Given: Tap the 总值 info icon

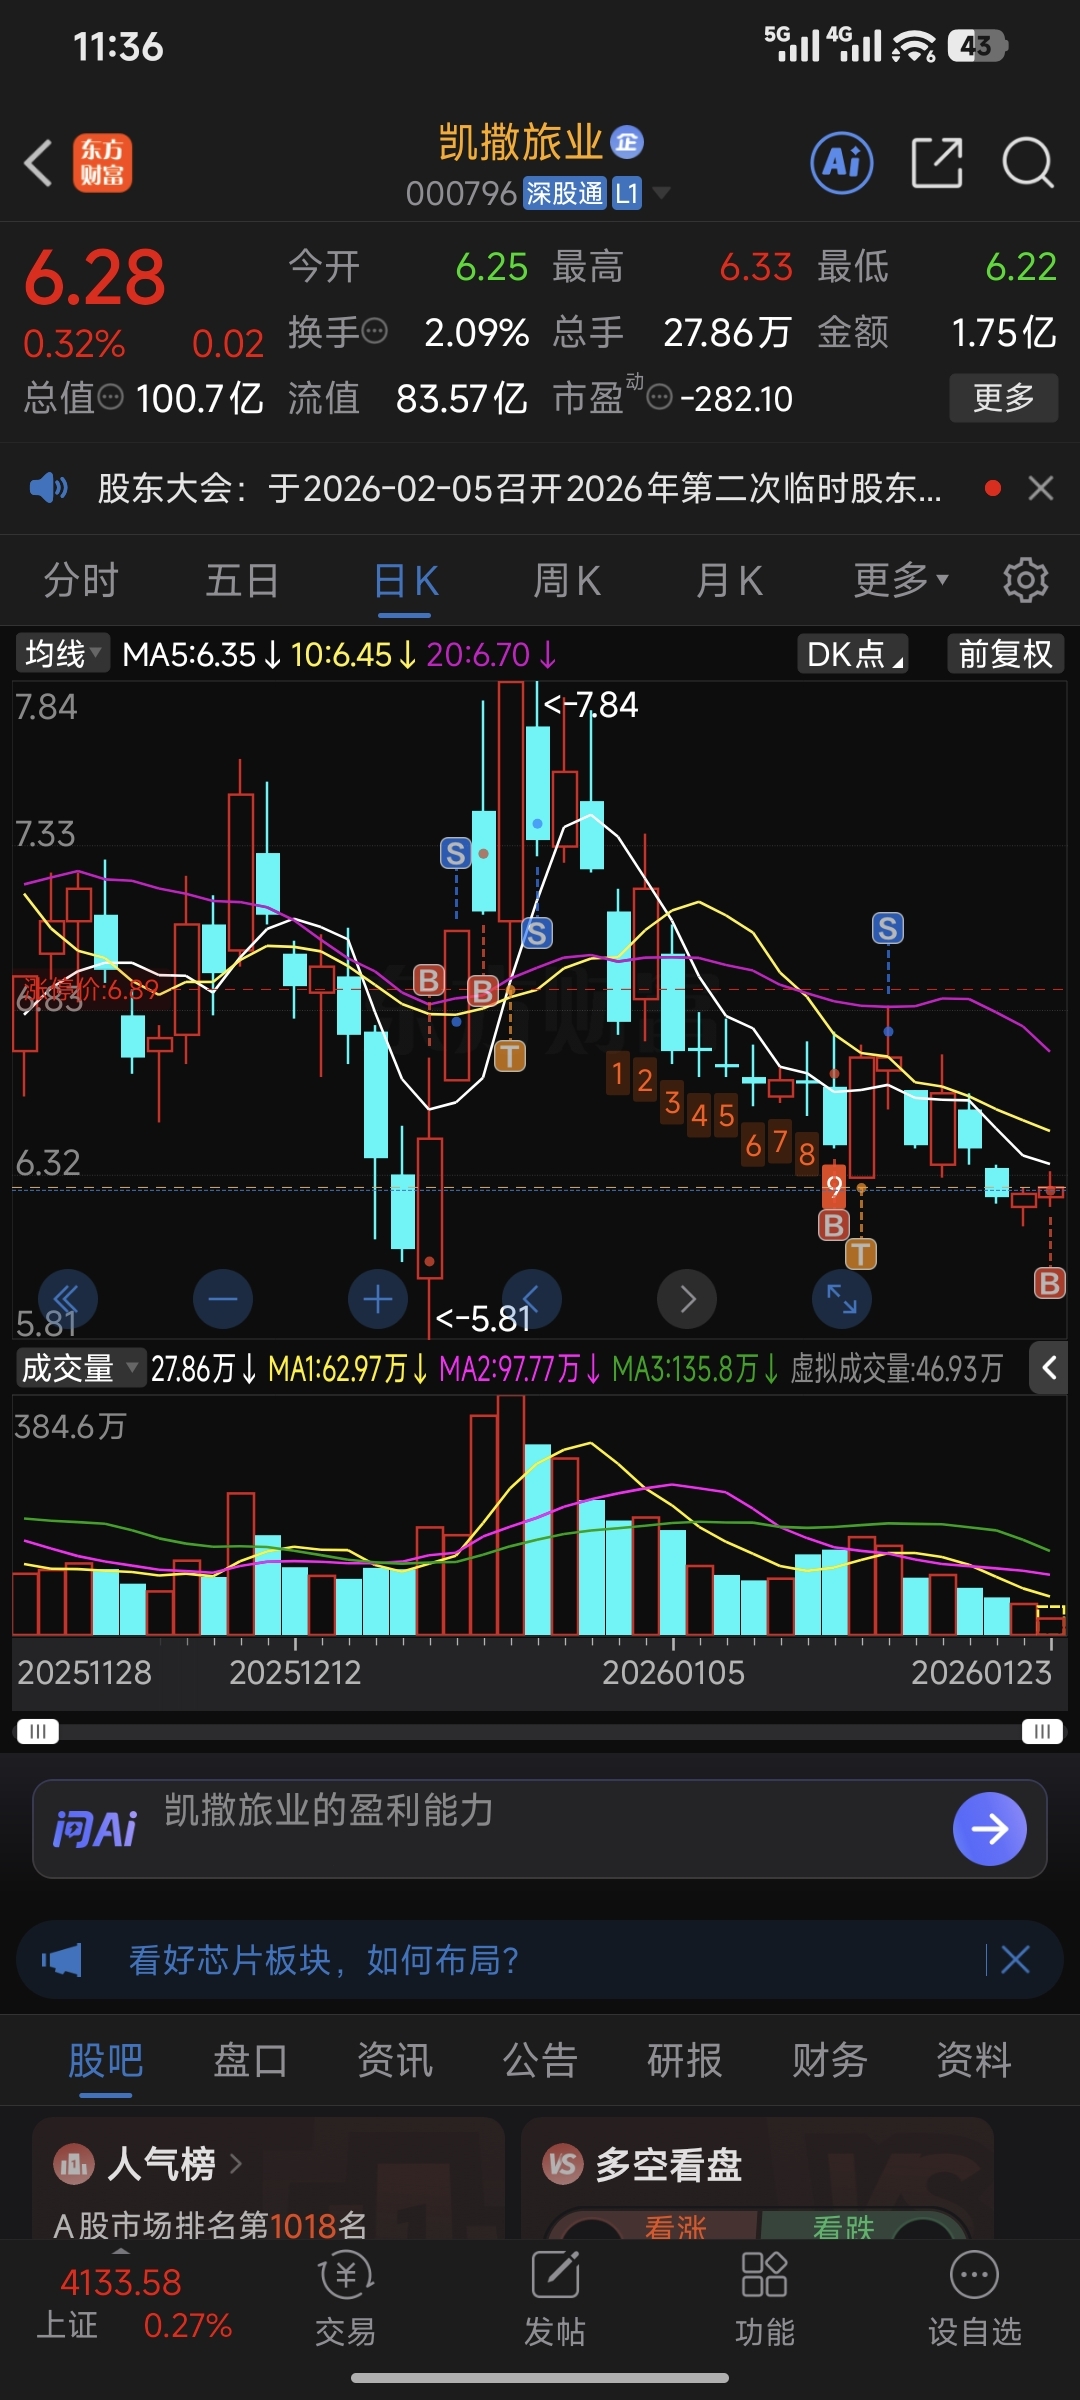Looking at the screenshot, I should [111, 398].
